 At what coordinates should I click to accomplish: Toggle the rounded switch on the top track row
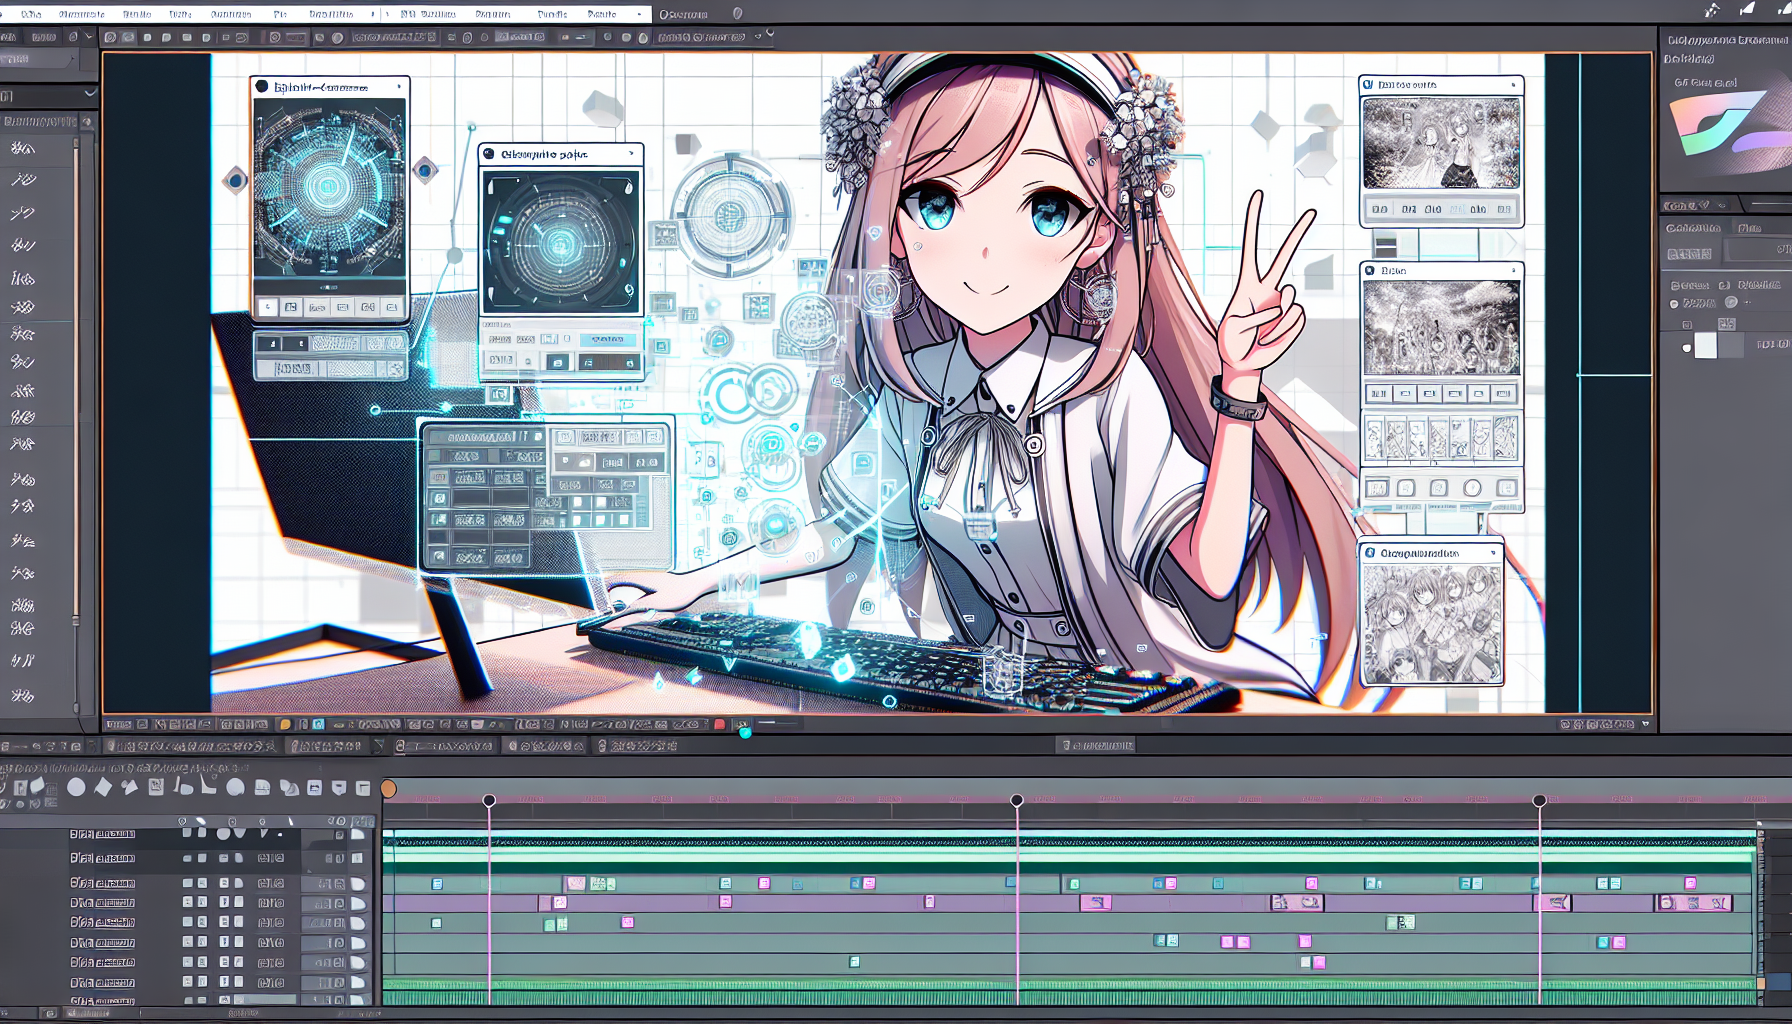pyautogui.click(x=357, y=834)
